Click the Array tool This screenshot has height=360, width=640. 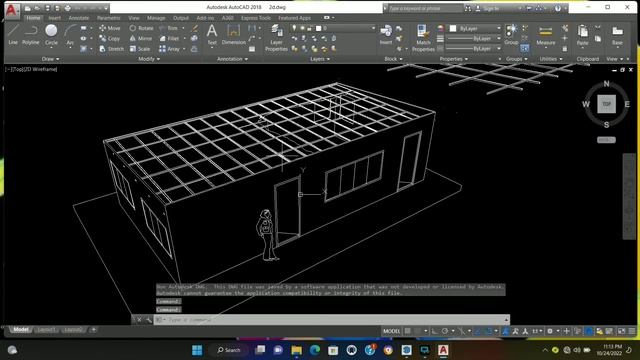point(169,49)
